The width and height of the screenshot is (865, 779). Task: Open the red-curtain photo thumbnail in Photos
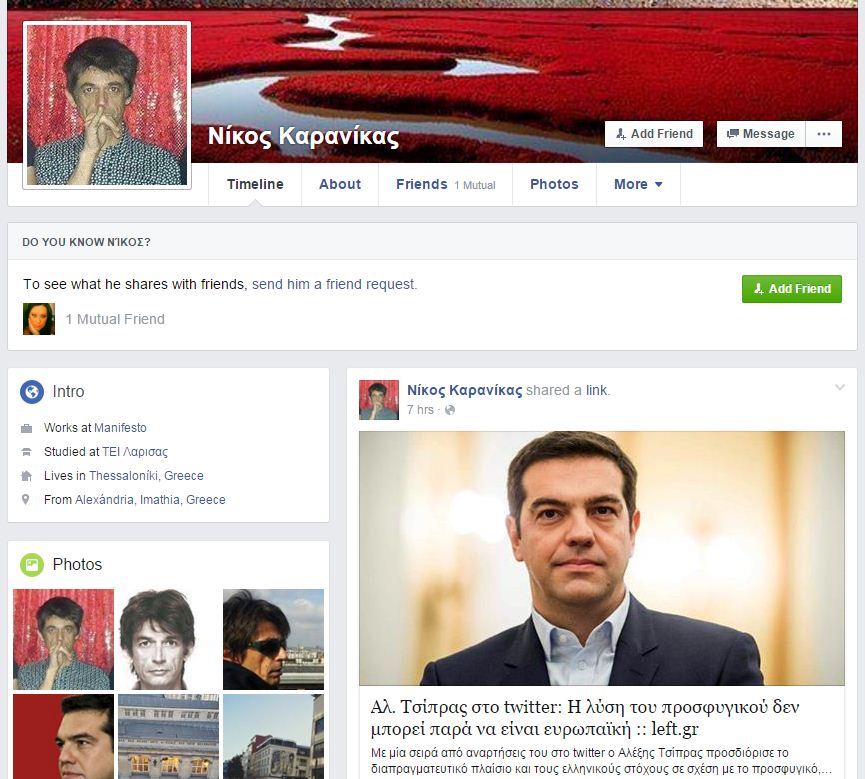(63, 639)
